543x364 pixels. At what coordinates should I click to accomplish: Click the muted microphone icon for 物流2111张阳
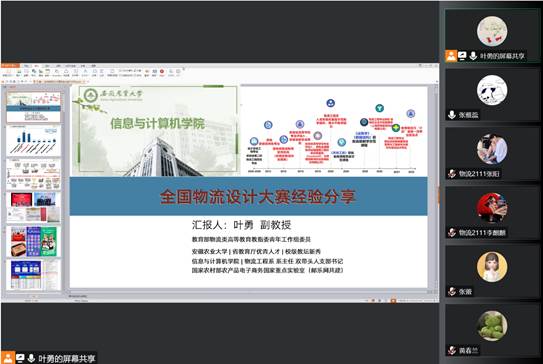[452, 174]
